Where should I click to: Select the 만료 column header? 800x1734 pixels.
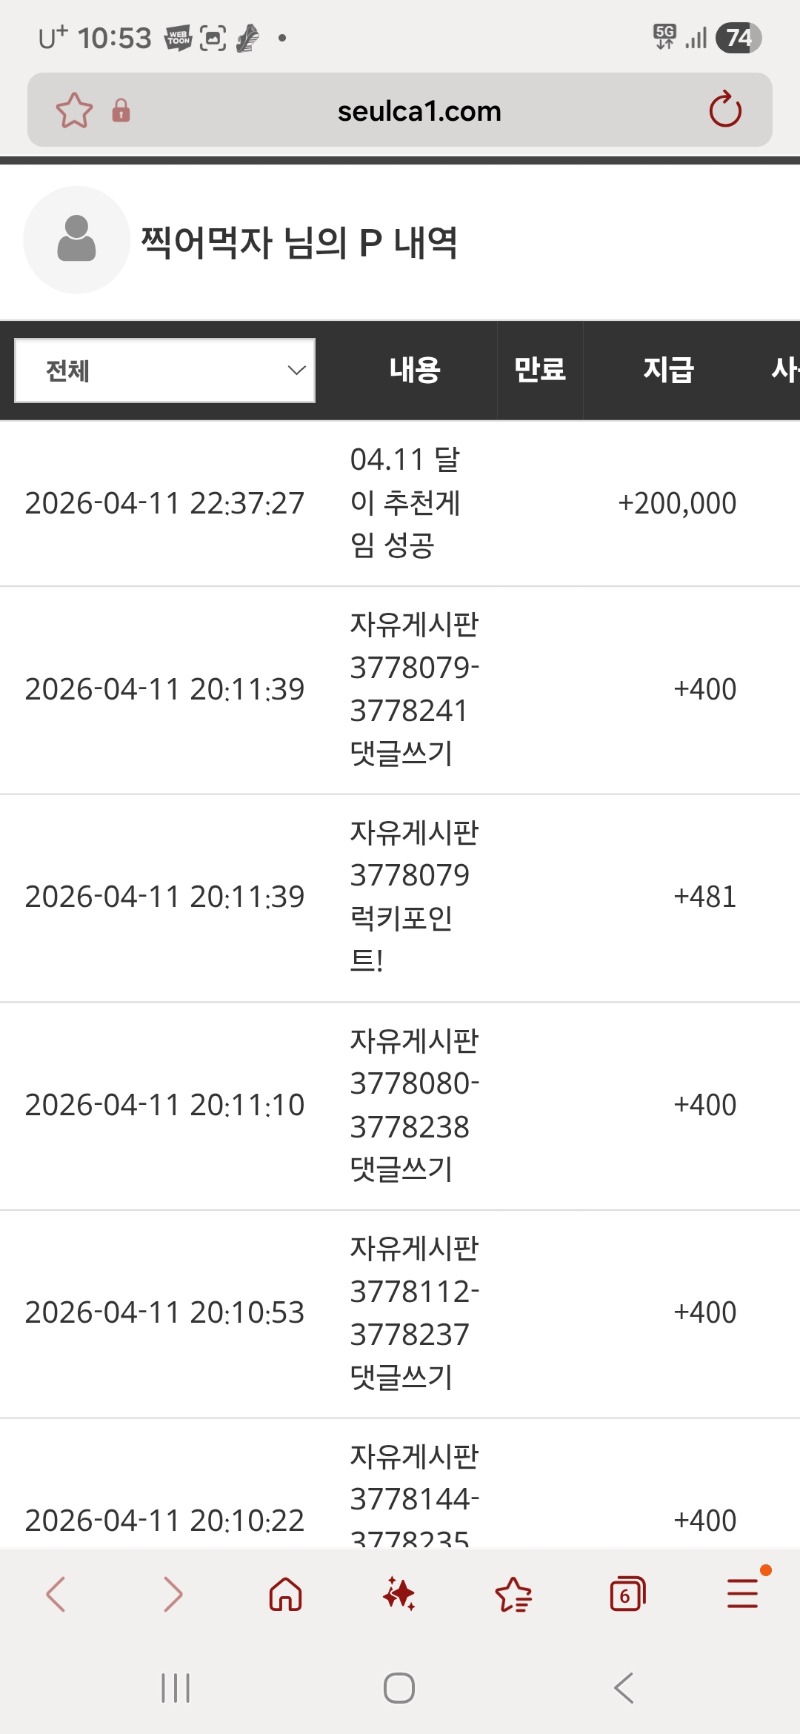[540, 370]
